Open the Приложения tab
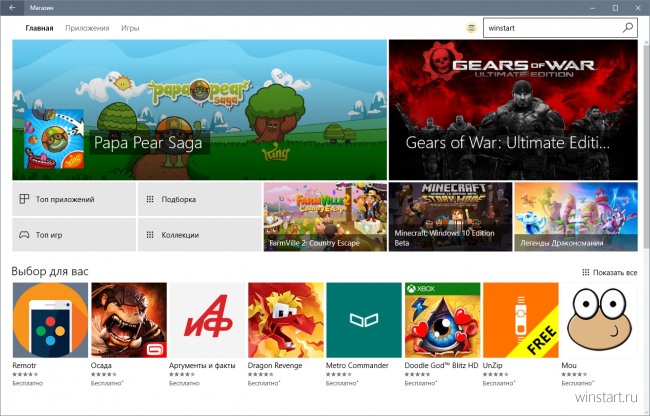 tap(87, 28)
